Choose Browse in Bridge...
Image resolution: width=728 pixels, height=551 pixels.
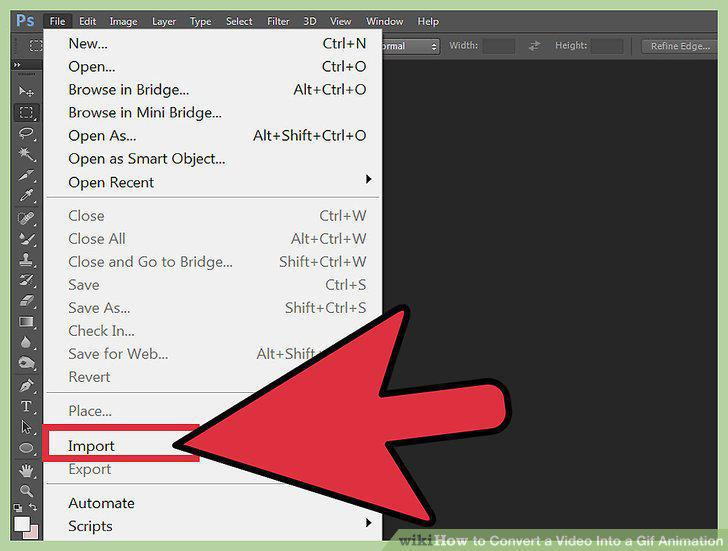tap(214, 90)
